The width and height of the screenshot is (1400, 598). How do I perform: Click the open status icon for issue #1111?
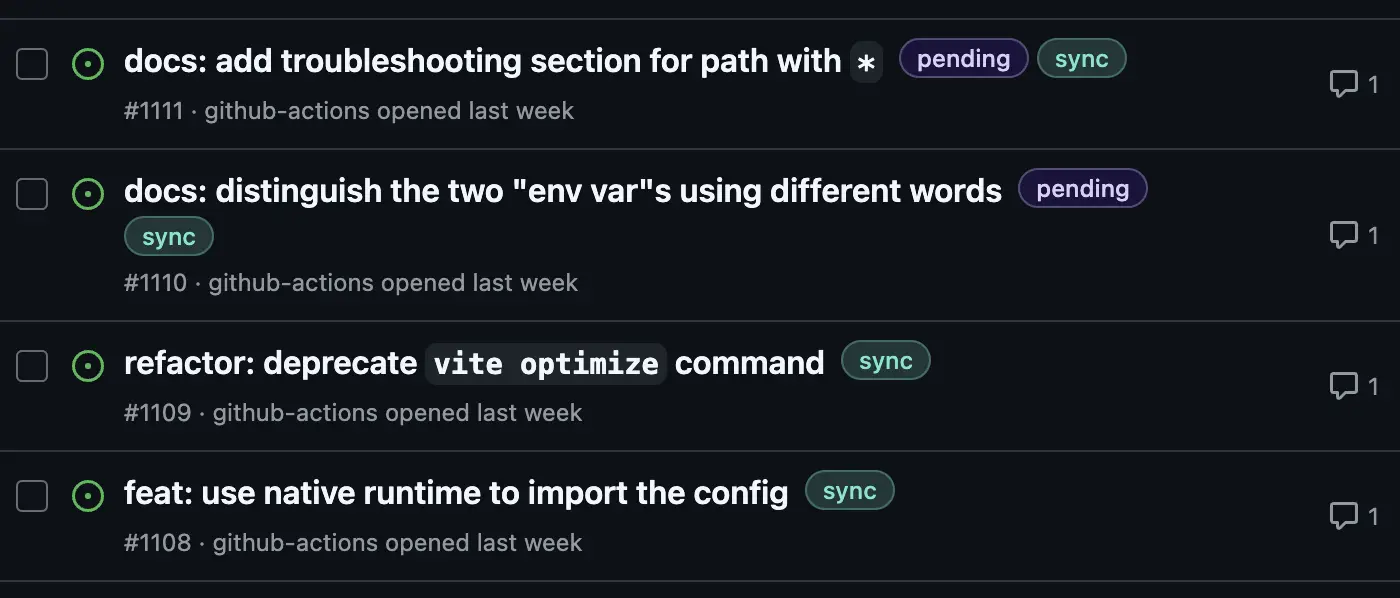click(x=88, y=65)
